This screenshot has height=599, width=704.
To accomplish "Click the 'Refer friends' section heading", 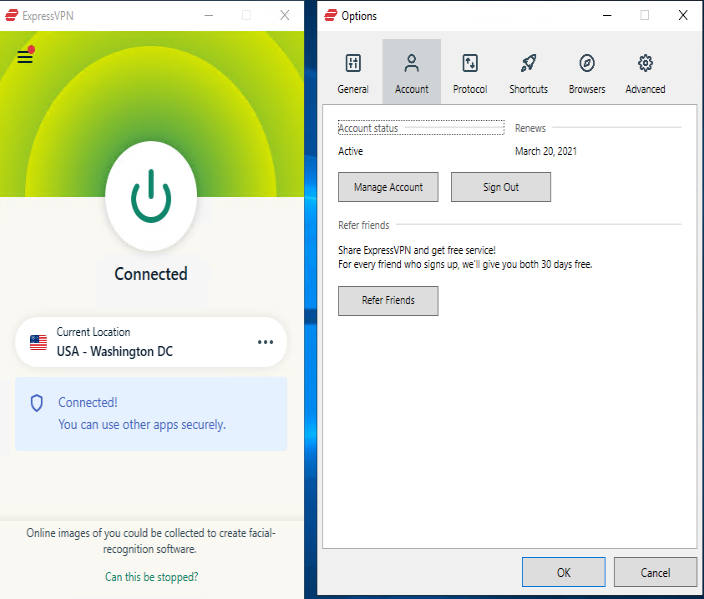I will 364,225.
